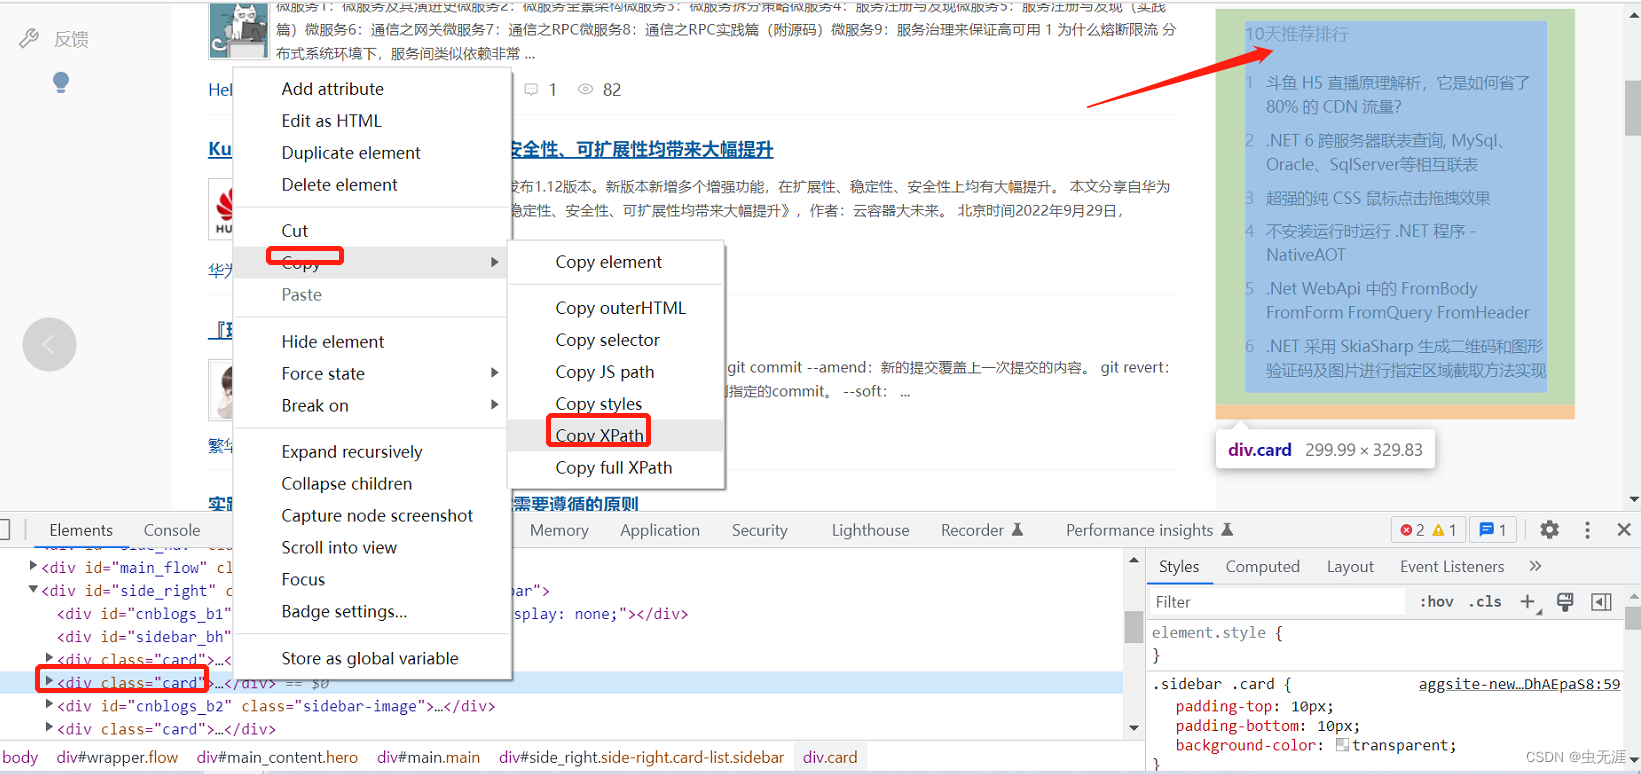Switch to Elements tab
The image size is (1641, 774).
pyautogui.click(x=81, y=530)
